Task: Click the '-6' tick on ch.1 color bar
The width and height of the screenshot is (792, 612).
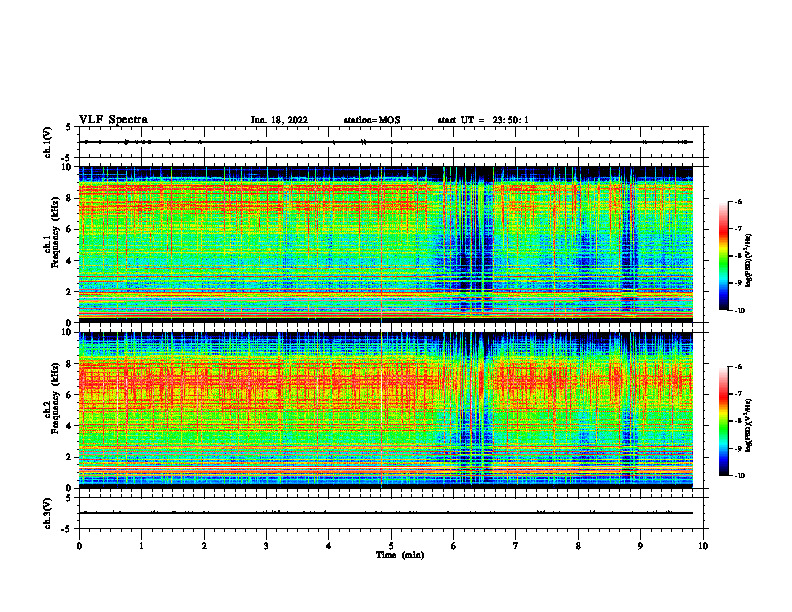Action: point(738,201)
